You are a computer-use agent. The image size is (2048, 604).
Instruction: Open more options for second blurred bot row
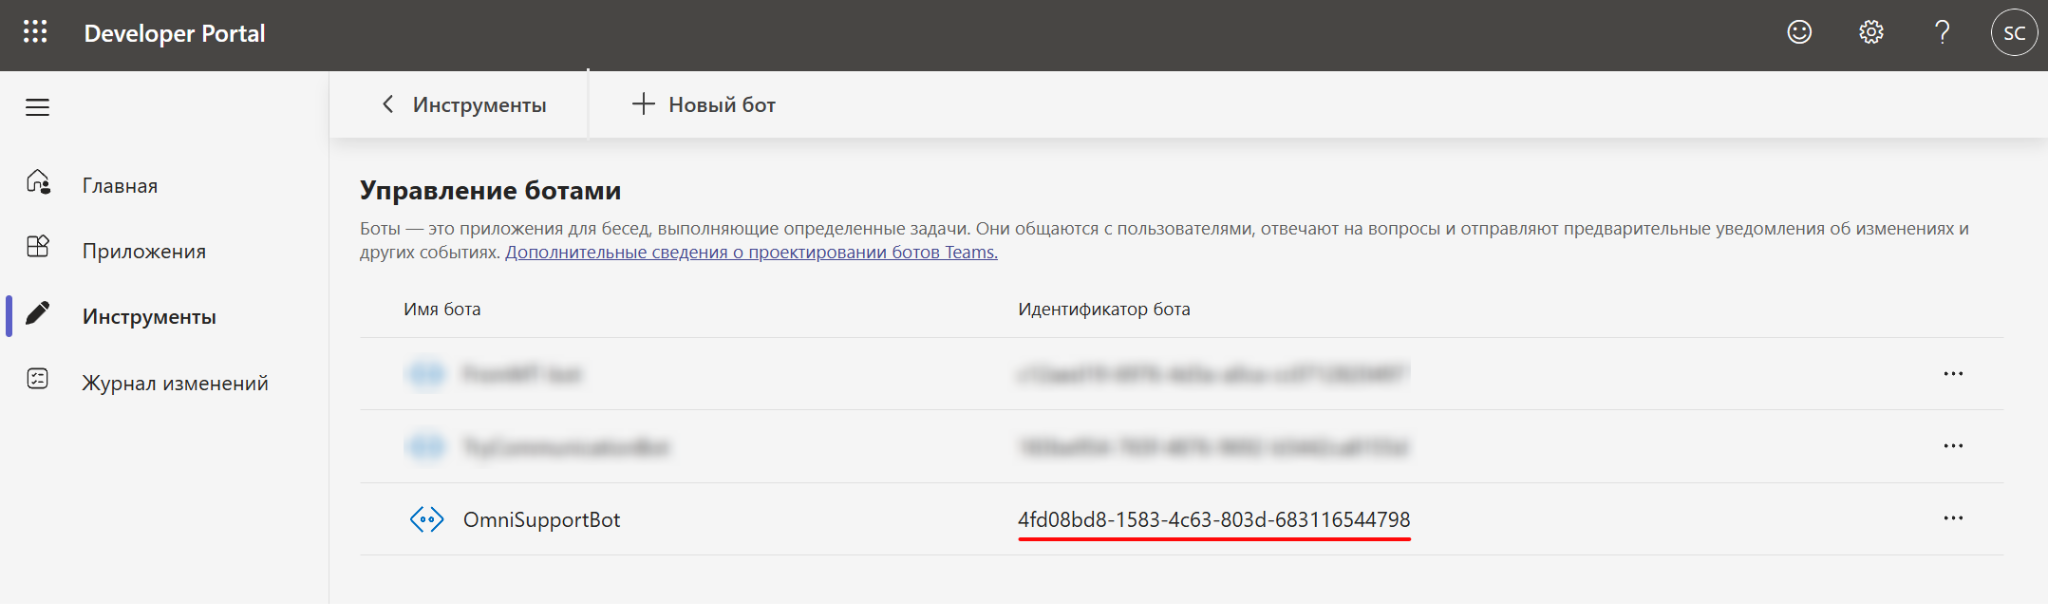(x=1953, y=445)
